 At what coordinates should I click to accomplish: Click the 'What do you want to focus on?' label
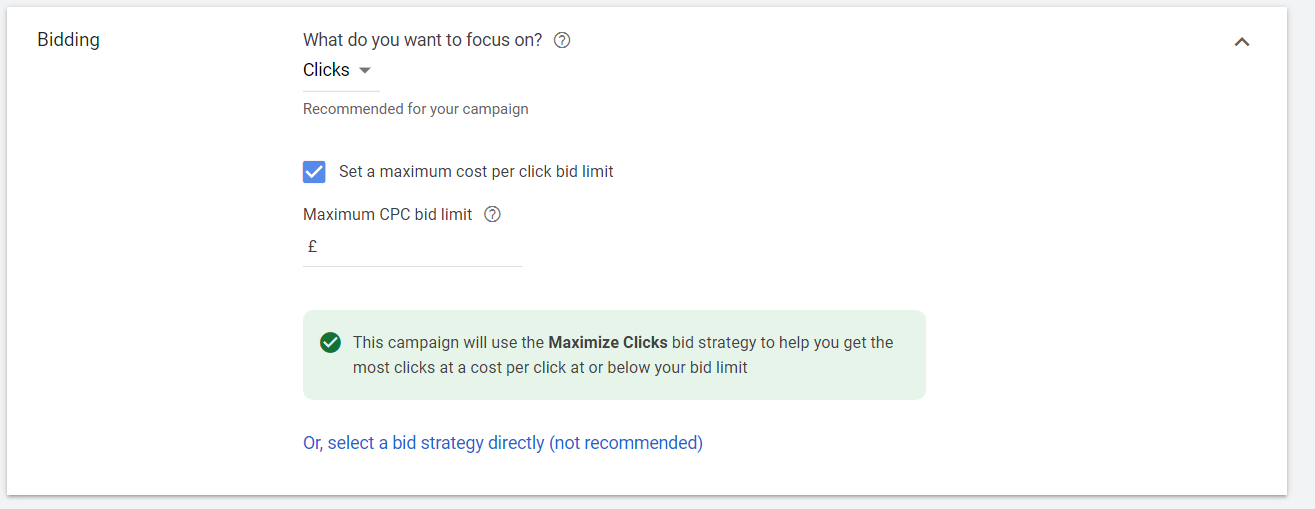click(x=422, y=41)
